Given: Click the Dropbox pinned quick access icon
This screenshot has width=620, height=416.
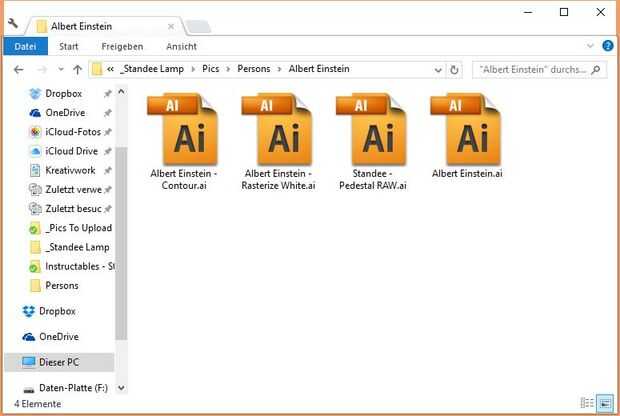Looking at the screenshot, I should [35, 94].
